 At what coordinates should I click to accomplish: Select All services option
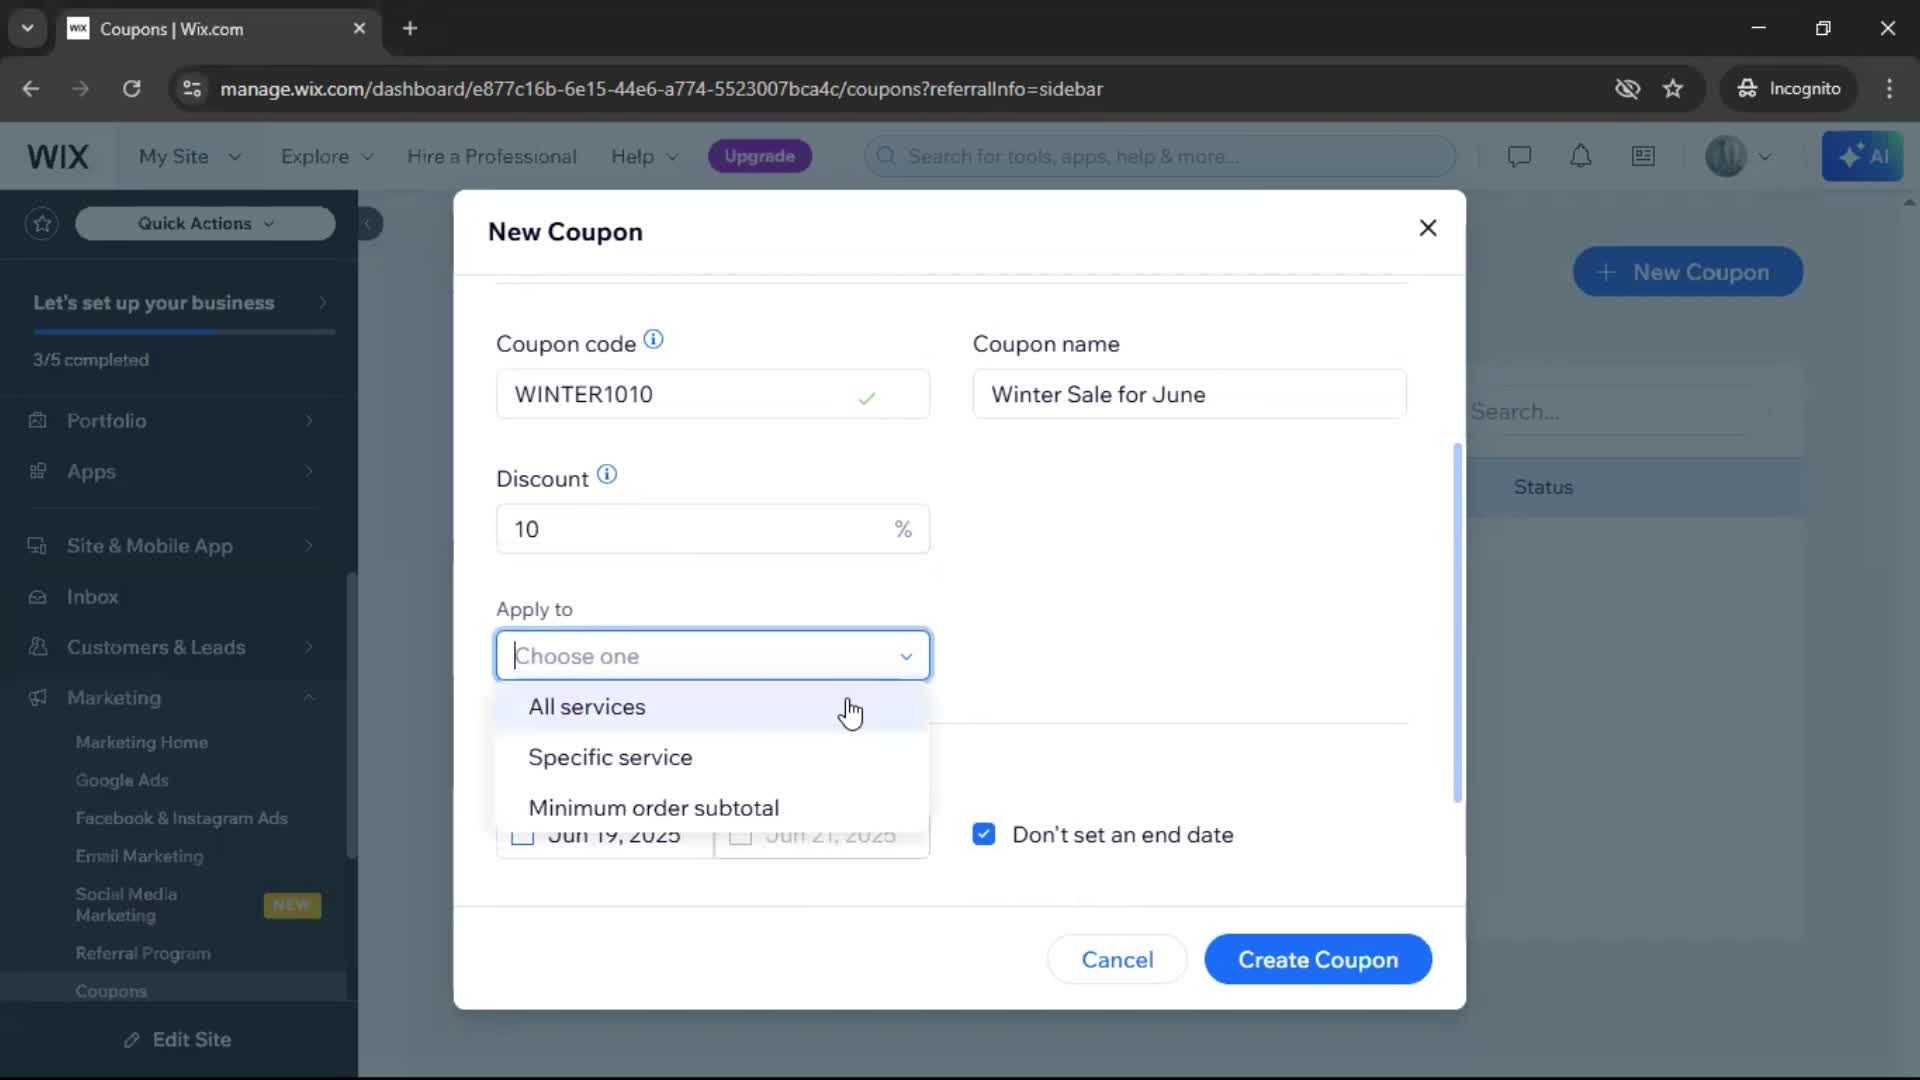[712, 707]
